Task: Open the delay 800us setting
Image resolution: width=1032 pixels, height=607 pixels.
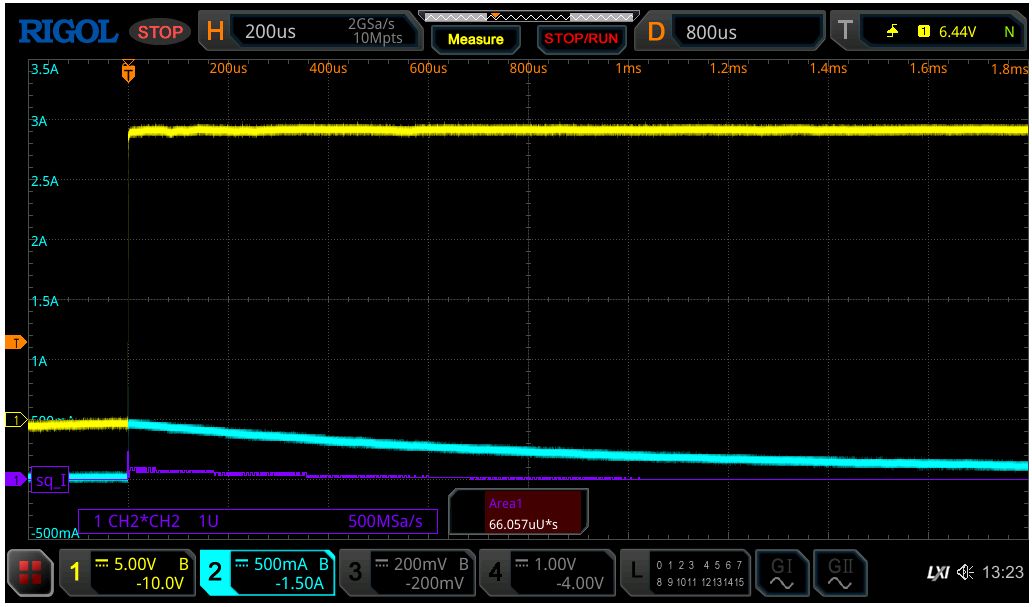Action: [732, 32]
